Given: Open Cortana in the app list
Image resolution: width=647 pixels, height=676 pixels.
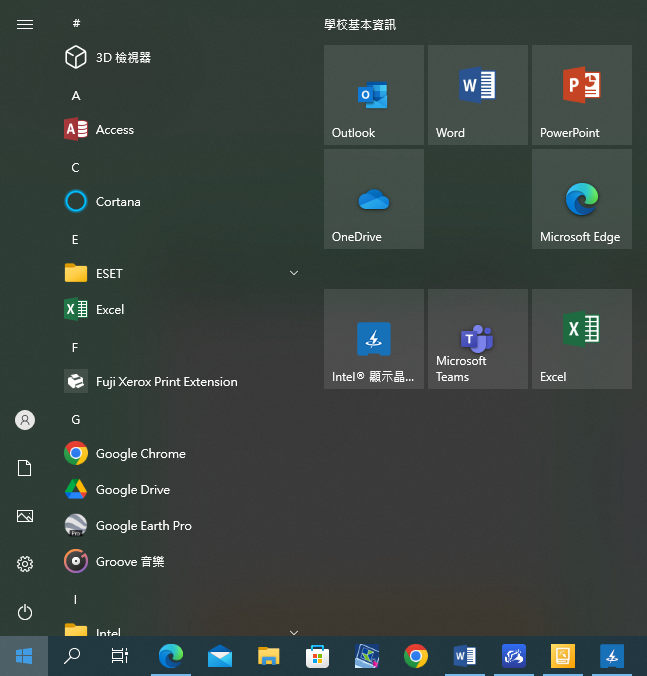Looking at the screenshot, I should 181,201.
